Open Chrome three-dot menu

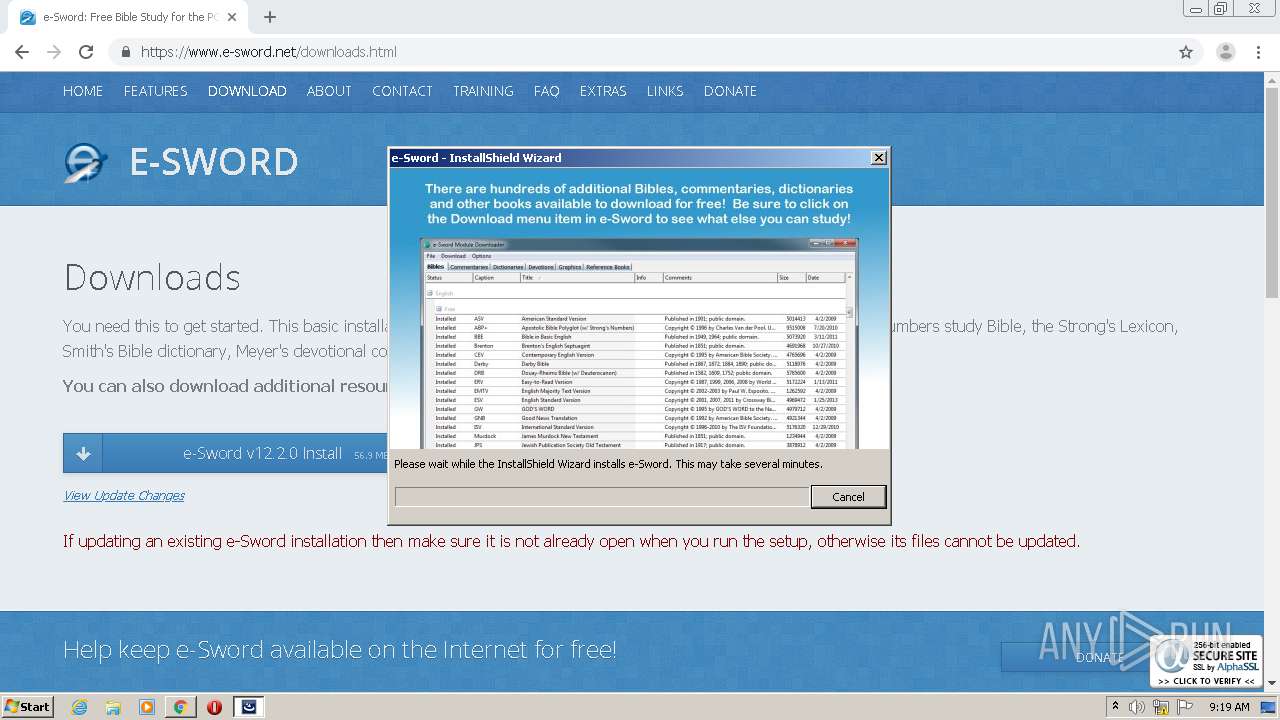(1258, 52)
